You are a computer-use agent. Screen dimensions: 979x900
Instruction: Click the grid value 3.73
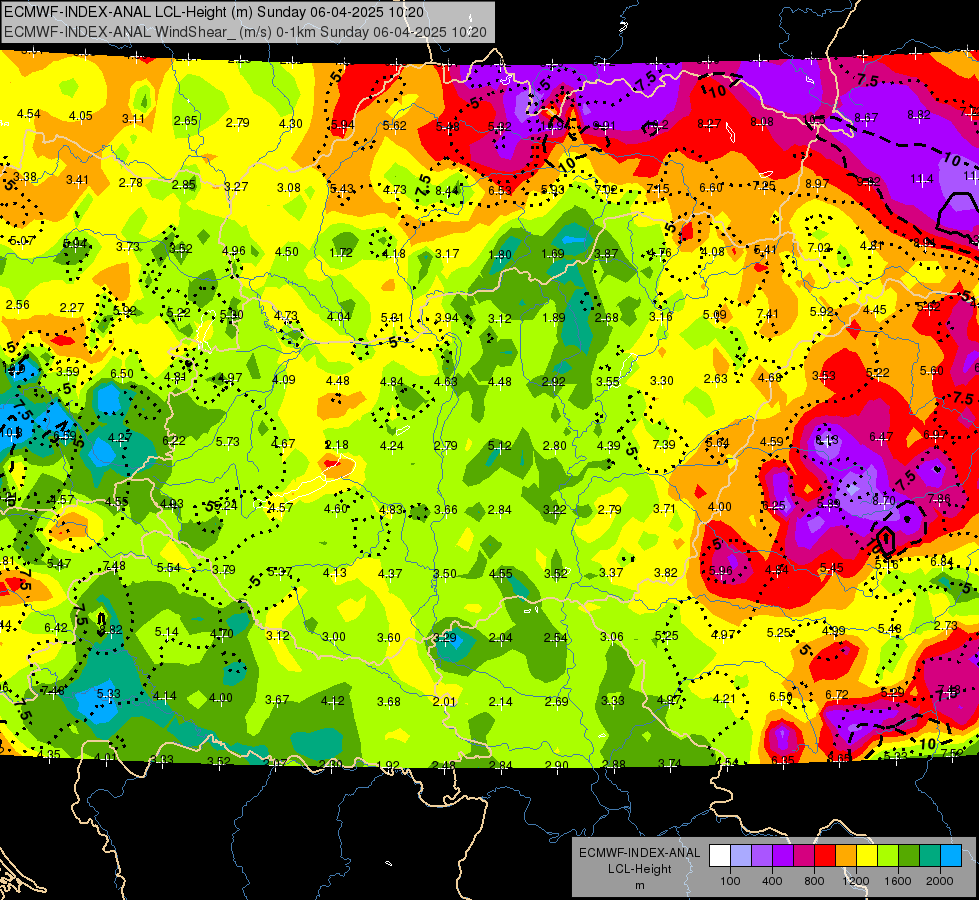click(127, 247)
